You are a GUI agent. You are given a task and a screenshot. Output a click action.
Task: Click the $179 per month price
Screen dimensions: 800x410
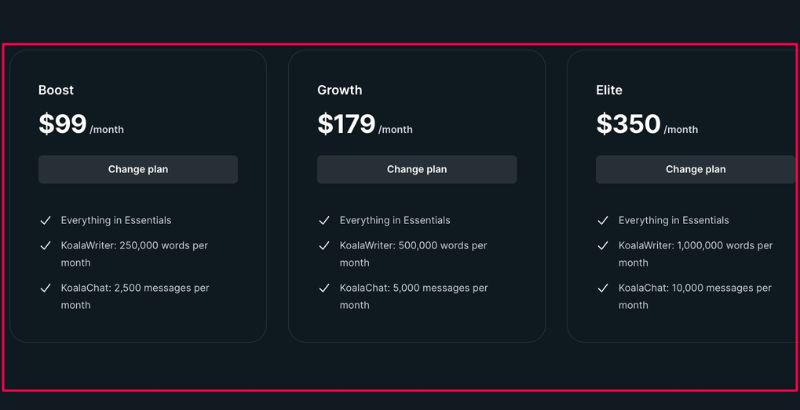[x=364, y=125]
